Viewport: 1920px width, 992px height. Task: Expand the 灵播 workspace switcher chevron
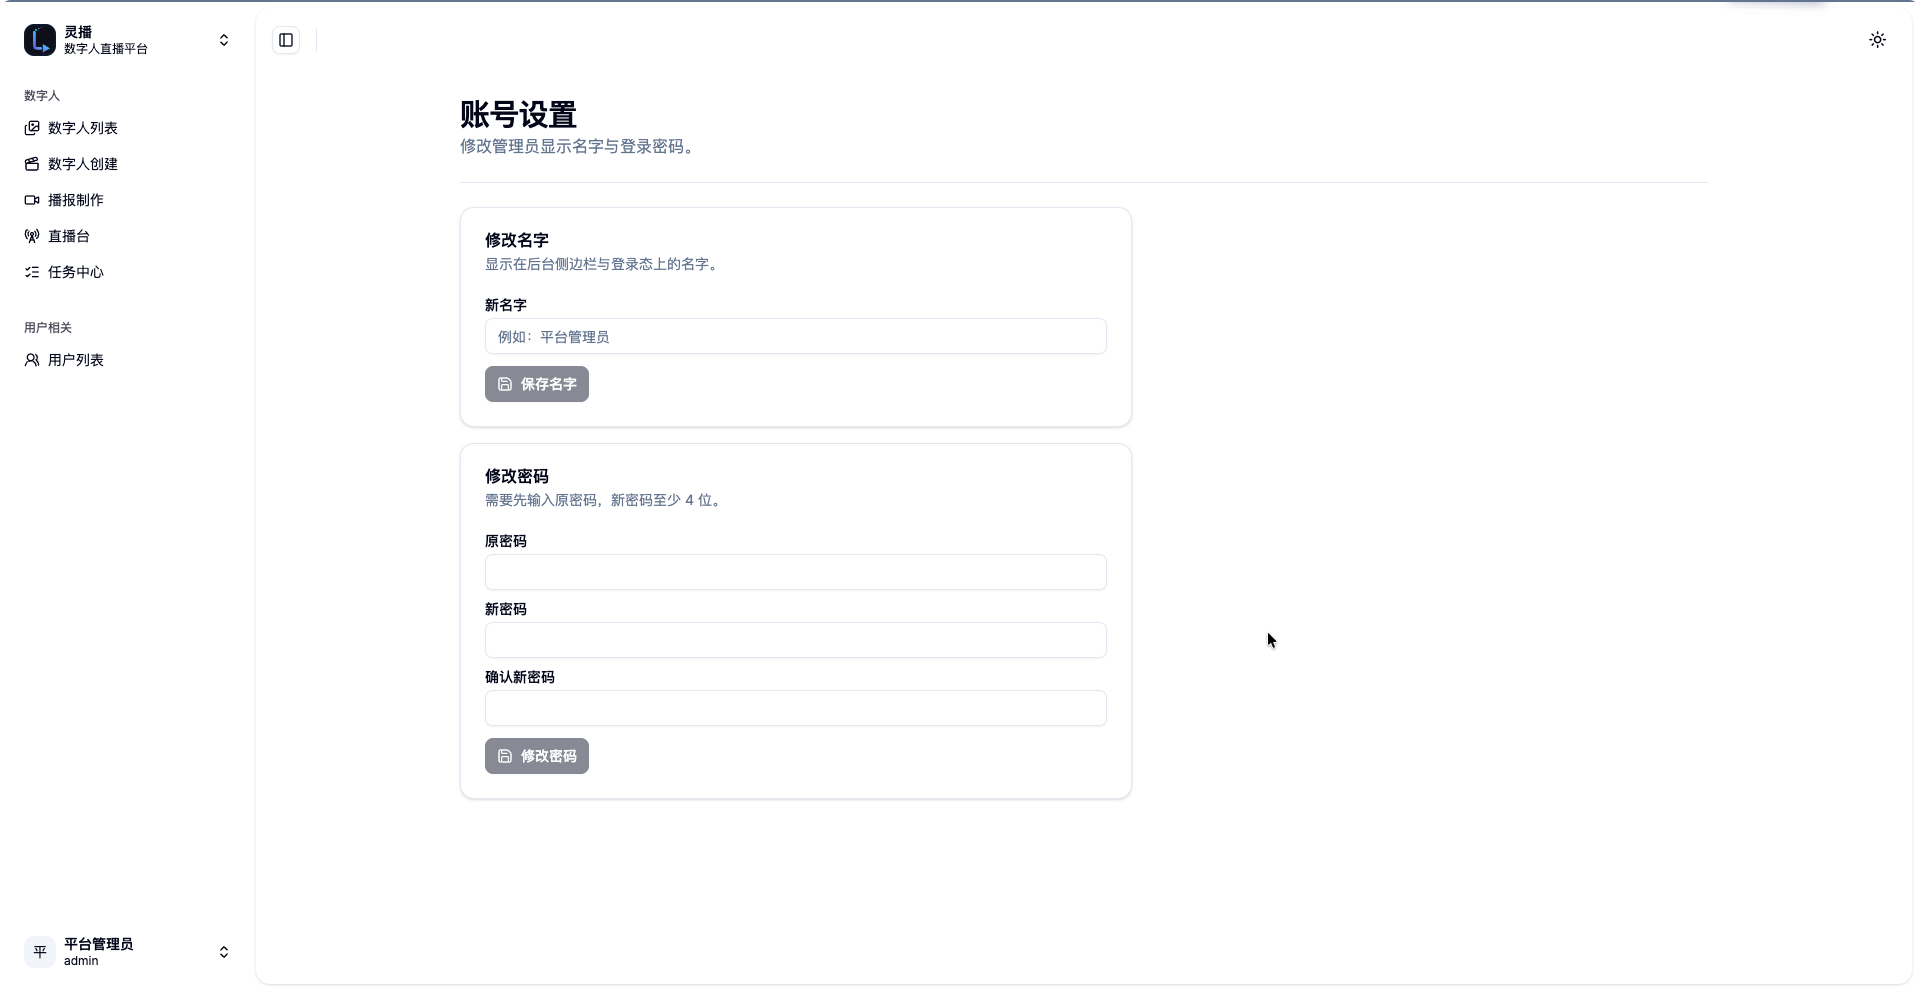(x=224, y=40)
